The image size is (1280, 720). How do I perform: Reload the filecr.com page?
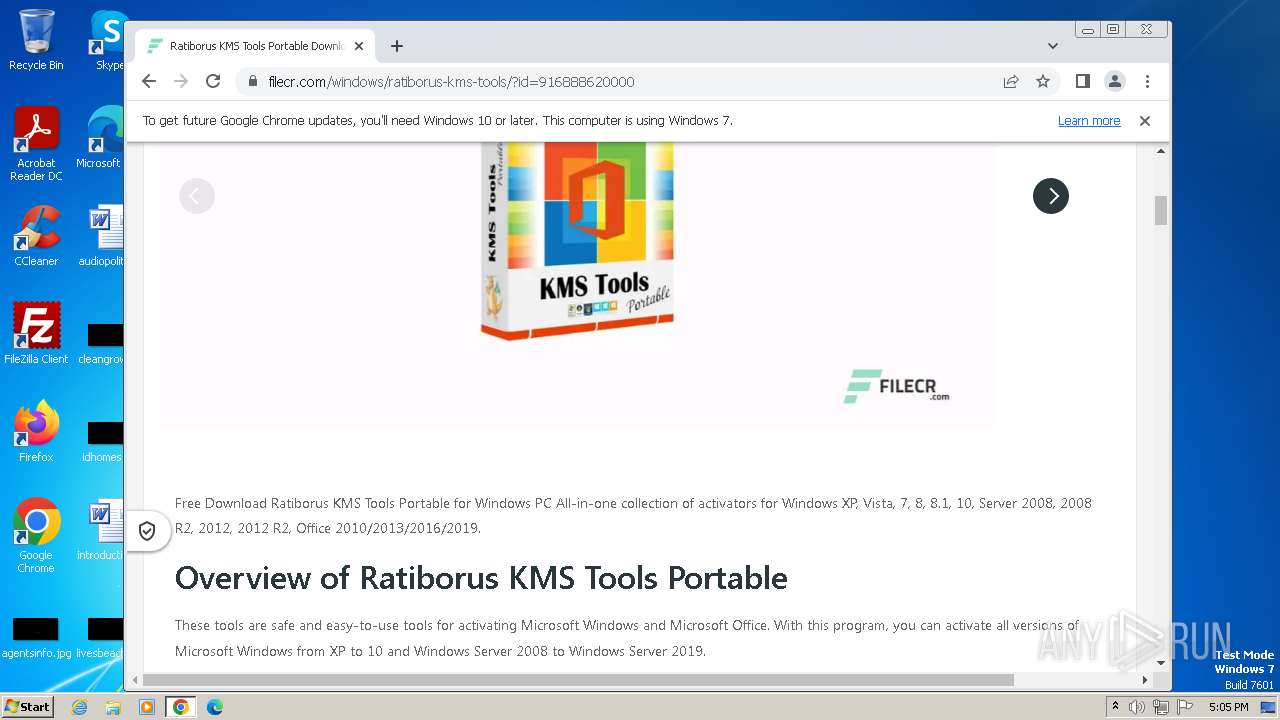point(213,81)
